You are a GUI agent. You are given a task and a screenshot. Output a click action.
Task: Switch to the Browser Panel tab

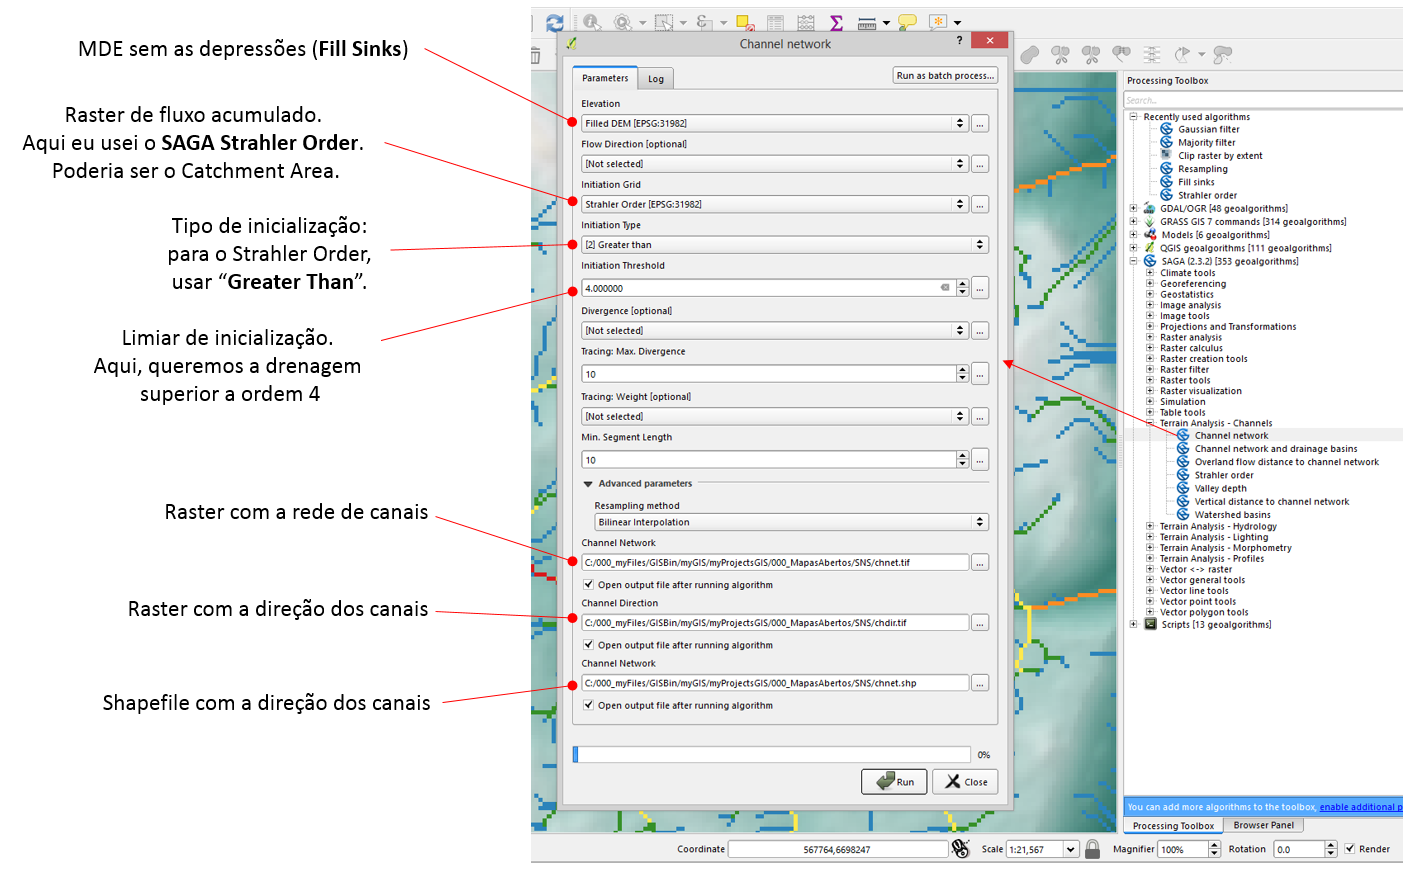tap(1263, 826)
